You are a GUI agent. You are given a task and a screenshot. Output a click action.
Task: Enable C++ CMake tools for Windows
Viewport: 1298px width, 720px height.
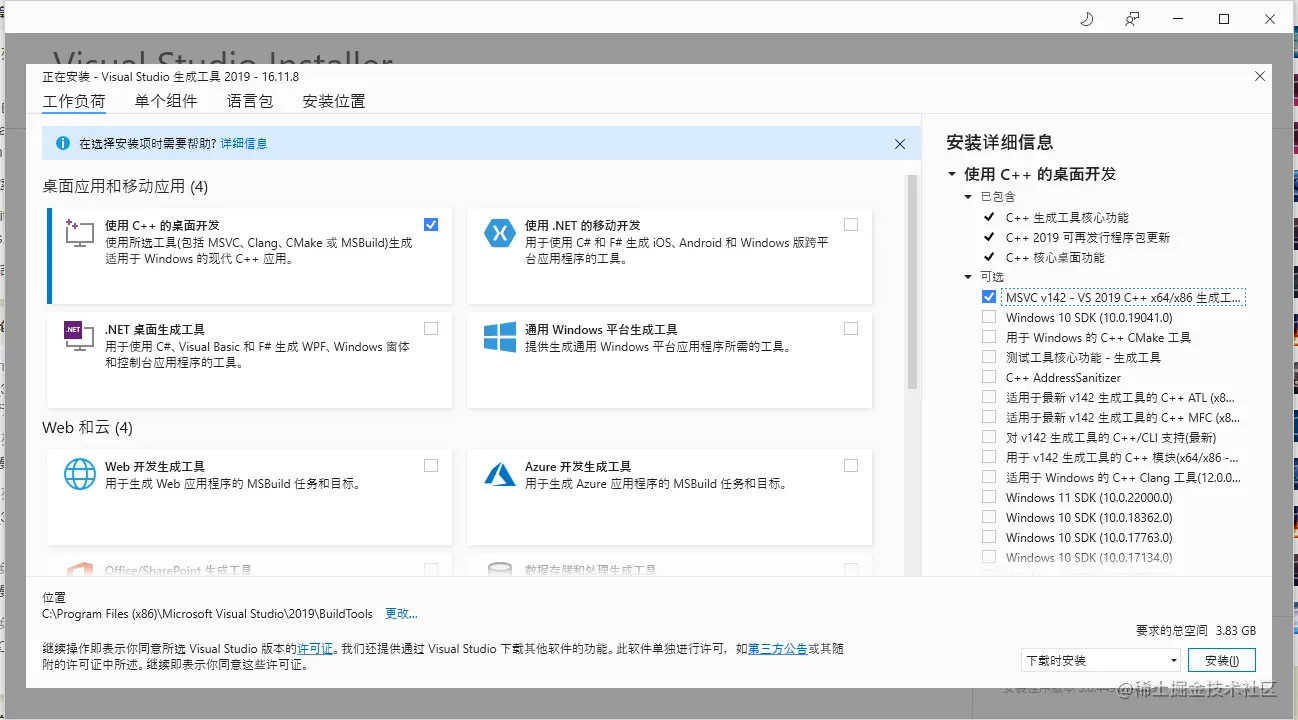(989, 337)
